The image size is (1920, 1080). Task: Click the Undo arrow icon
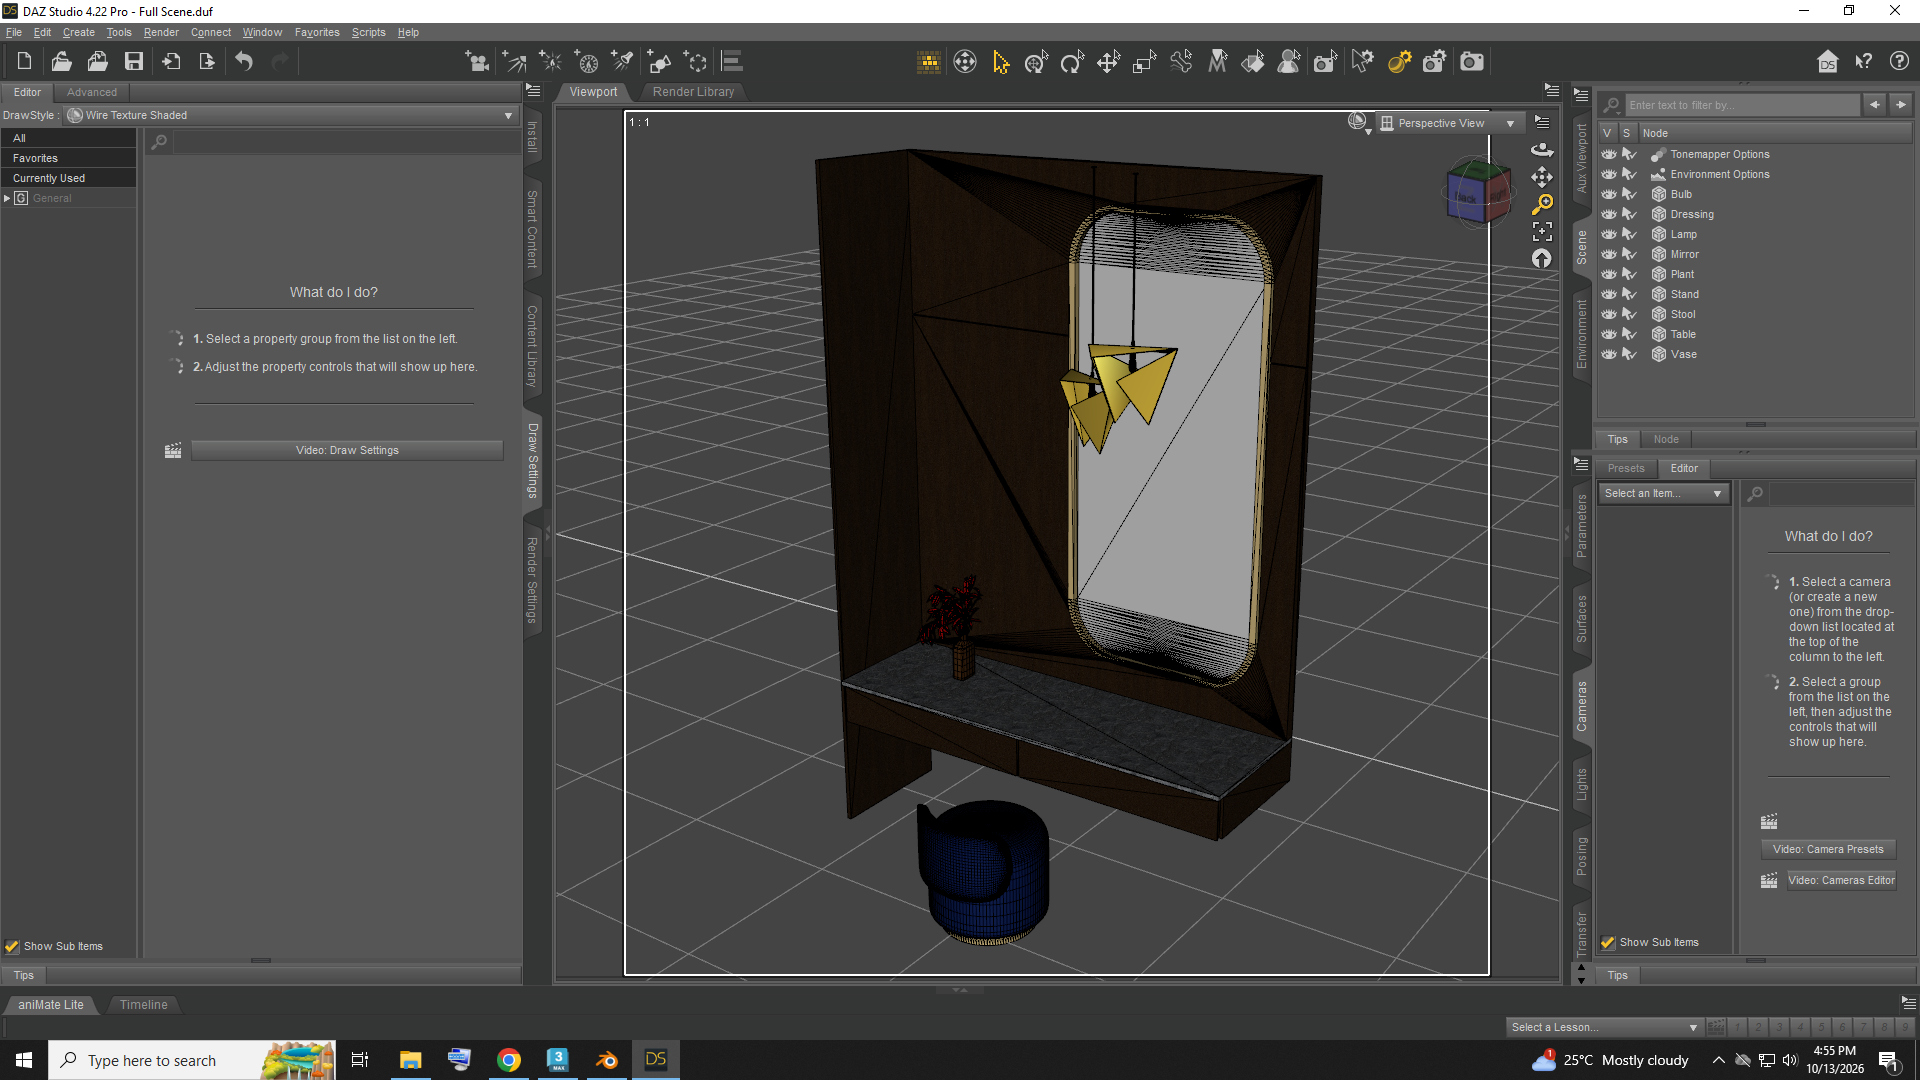pos(244,62)
